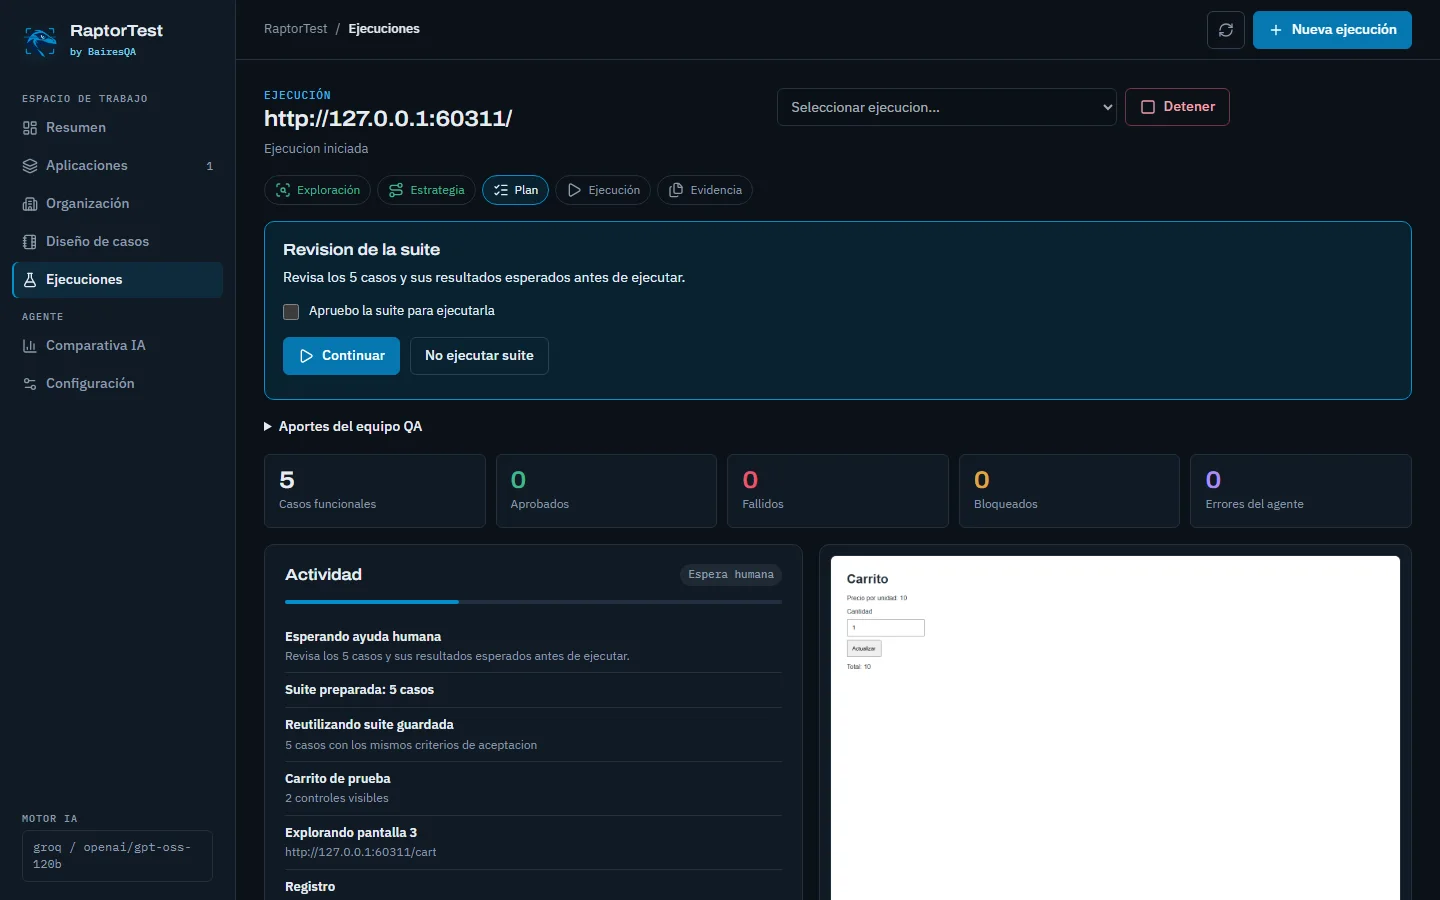Click the 'groq / openai/gpt-oss-120b' engine box
Viewport: 1440px width, 900px height.
[x=117, y=856]
